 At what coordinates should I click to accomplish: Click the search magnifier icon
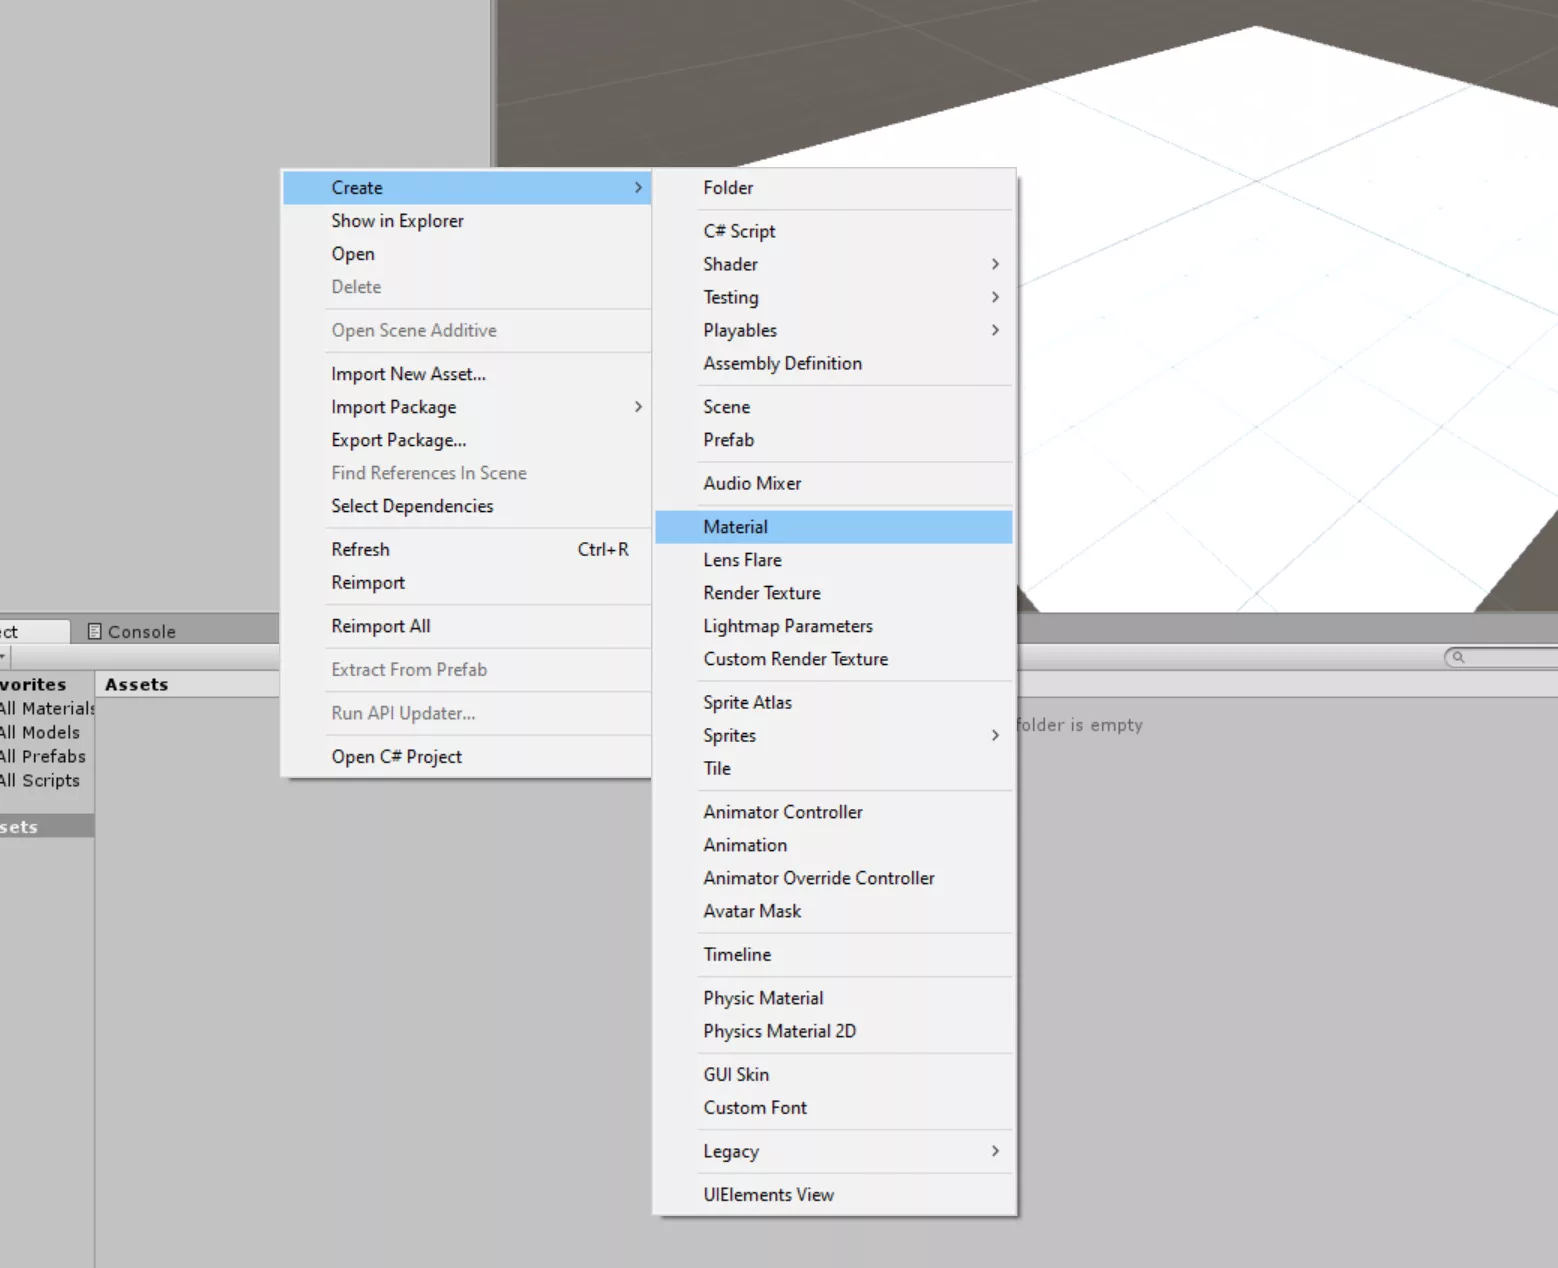(x=1458, y=657)
